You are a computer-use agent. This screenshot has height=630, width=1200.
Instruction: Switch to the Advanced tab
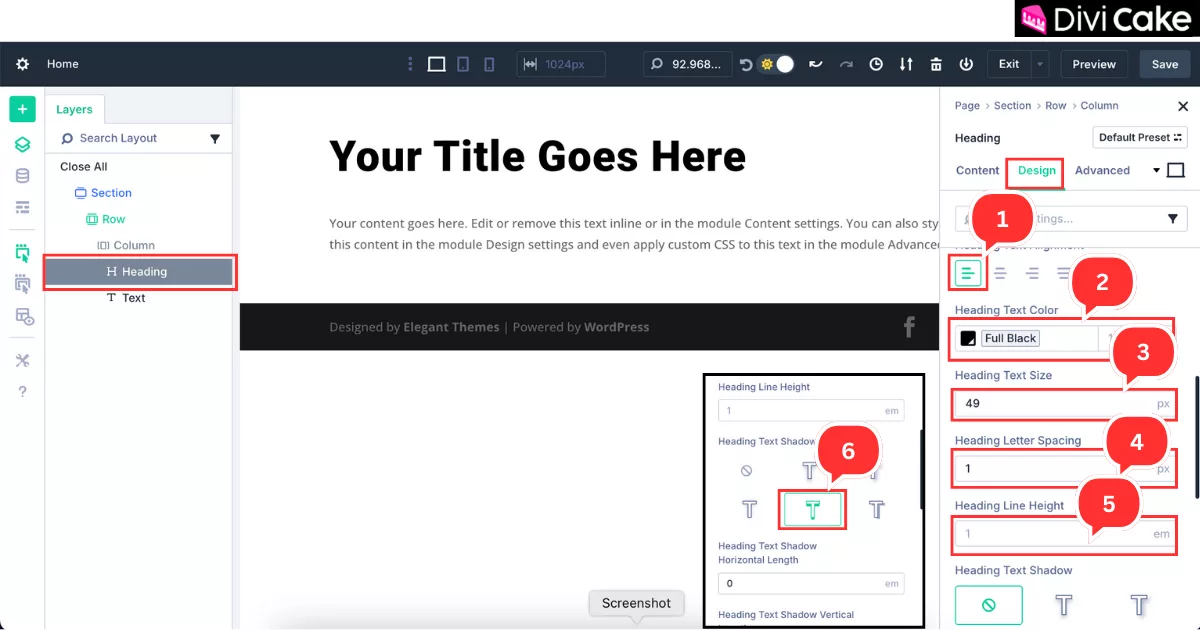[1102, 171]
